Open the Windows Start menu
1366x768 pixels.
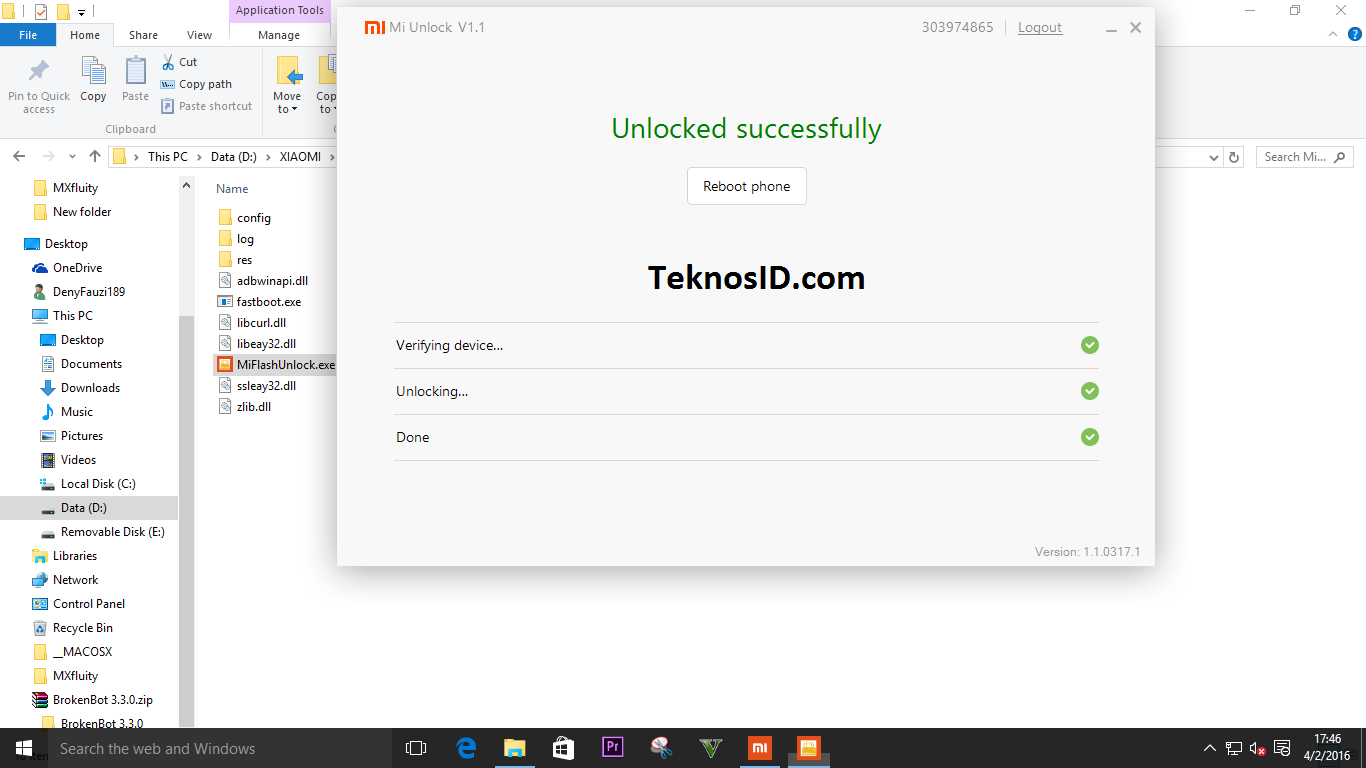coord(24,748)
